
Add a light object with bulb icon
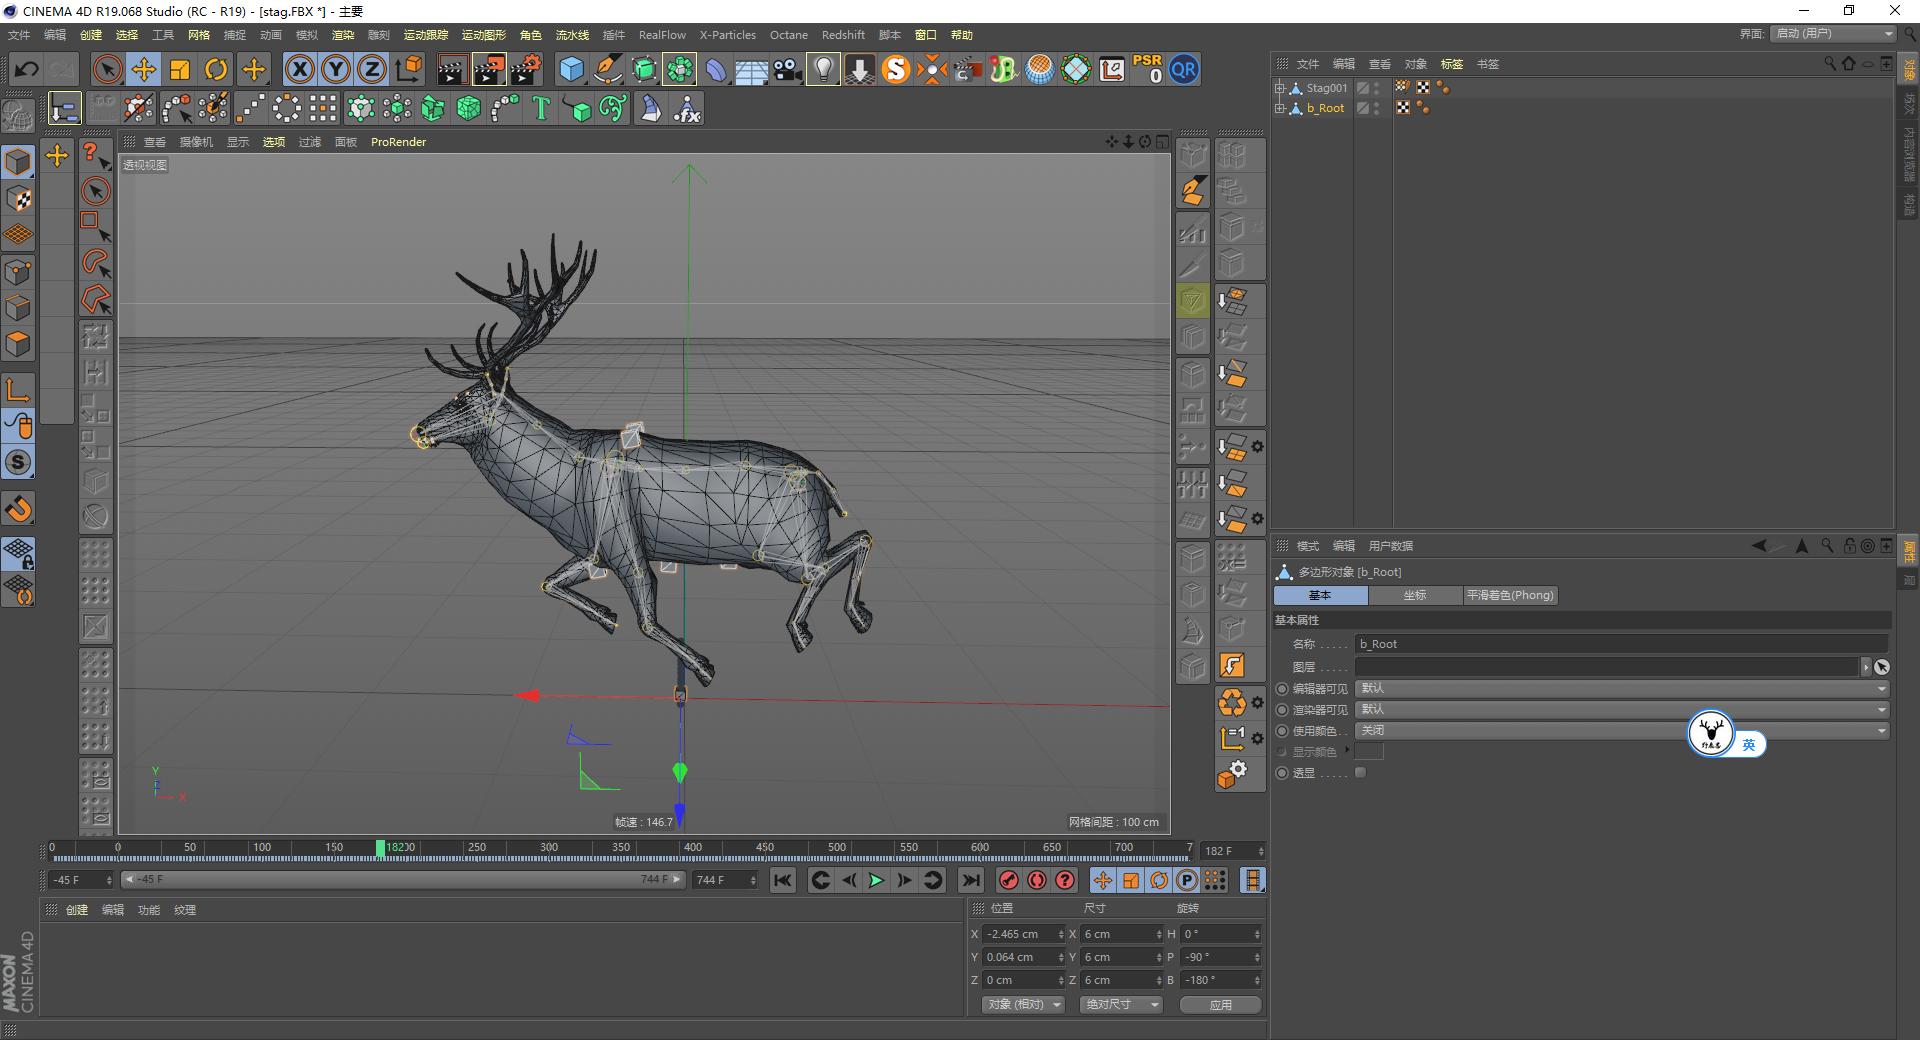click(x=823, y=69)
